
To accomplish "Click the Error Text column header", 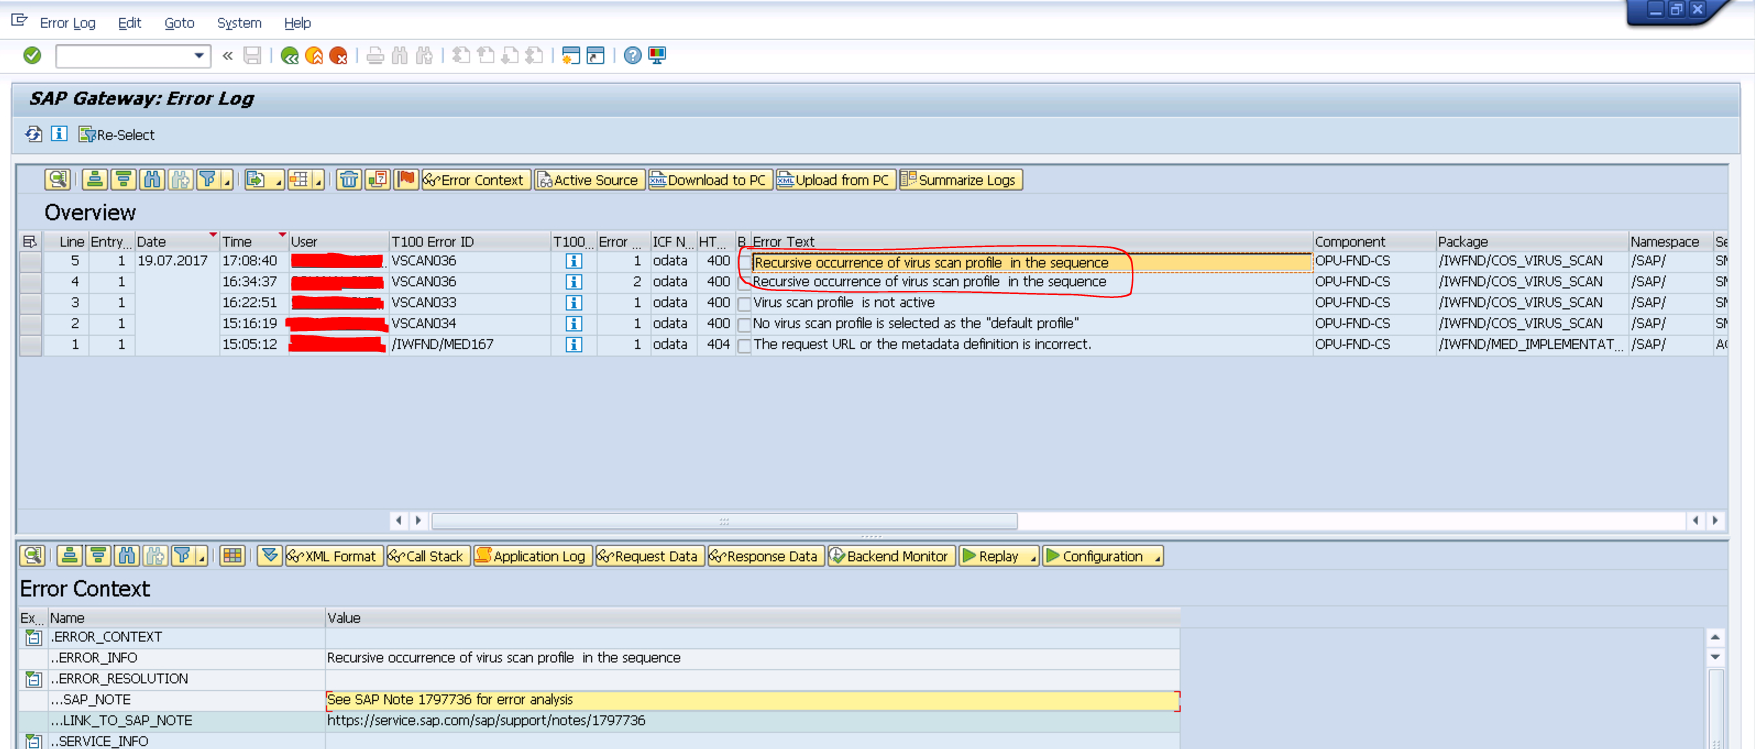I will click(x=1031, y=241).
